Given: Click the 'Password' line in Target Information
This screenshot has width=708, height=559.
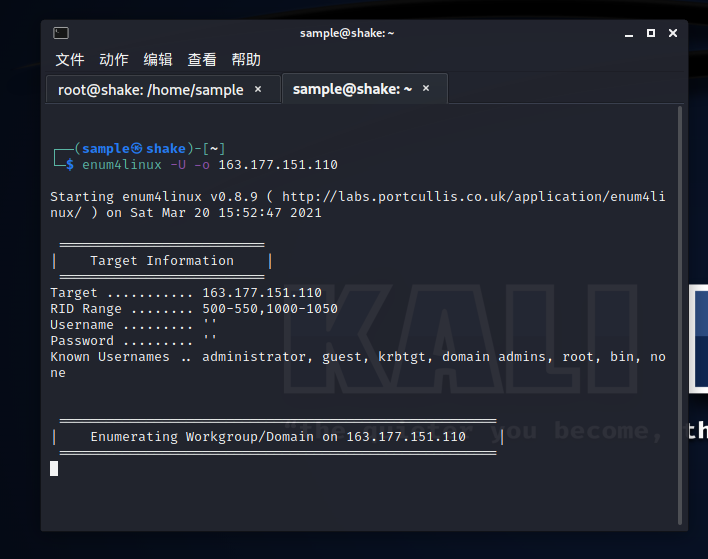Looking at the screenshot, I should (x=134, y=340).
